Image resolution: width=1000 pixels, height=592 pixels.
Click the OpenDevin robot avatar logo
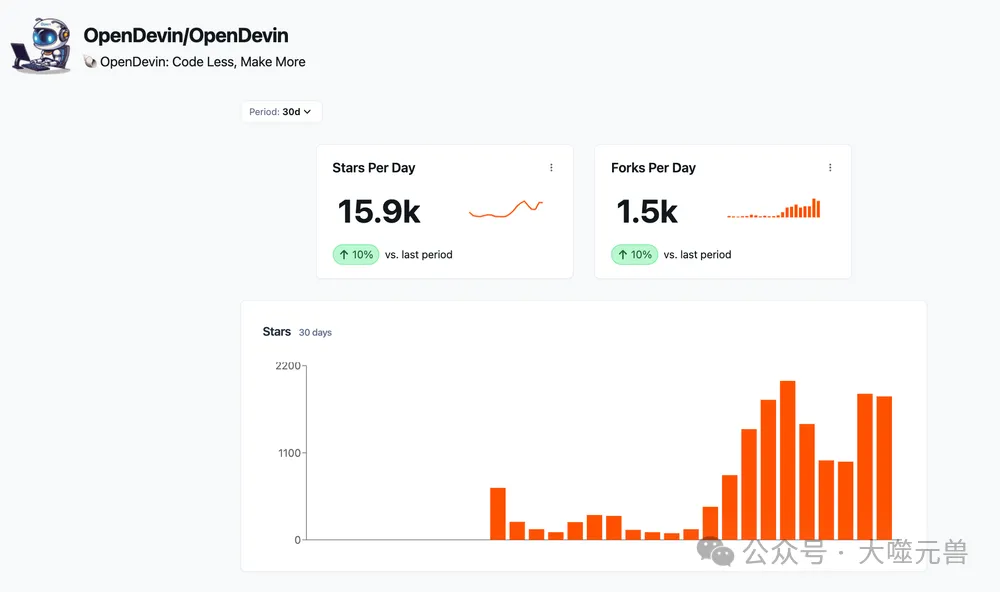click(41, 45)
